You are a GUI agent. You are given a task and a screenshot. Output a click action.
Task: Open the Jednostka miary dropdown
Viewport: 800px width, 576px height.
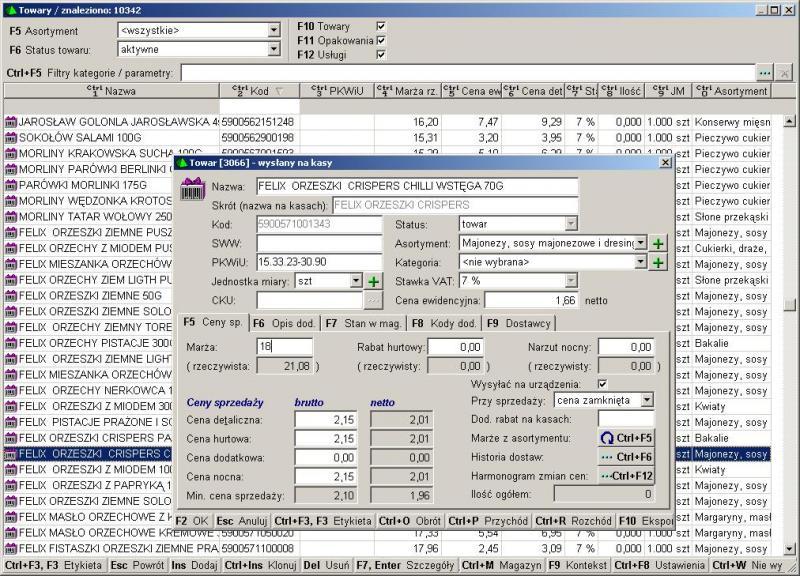coord(356,281)
